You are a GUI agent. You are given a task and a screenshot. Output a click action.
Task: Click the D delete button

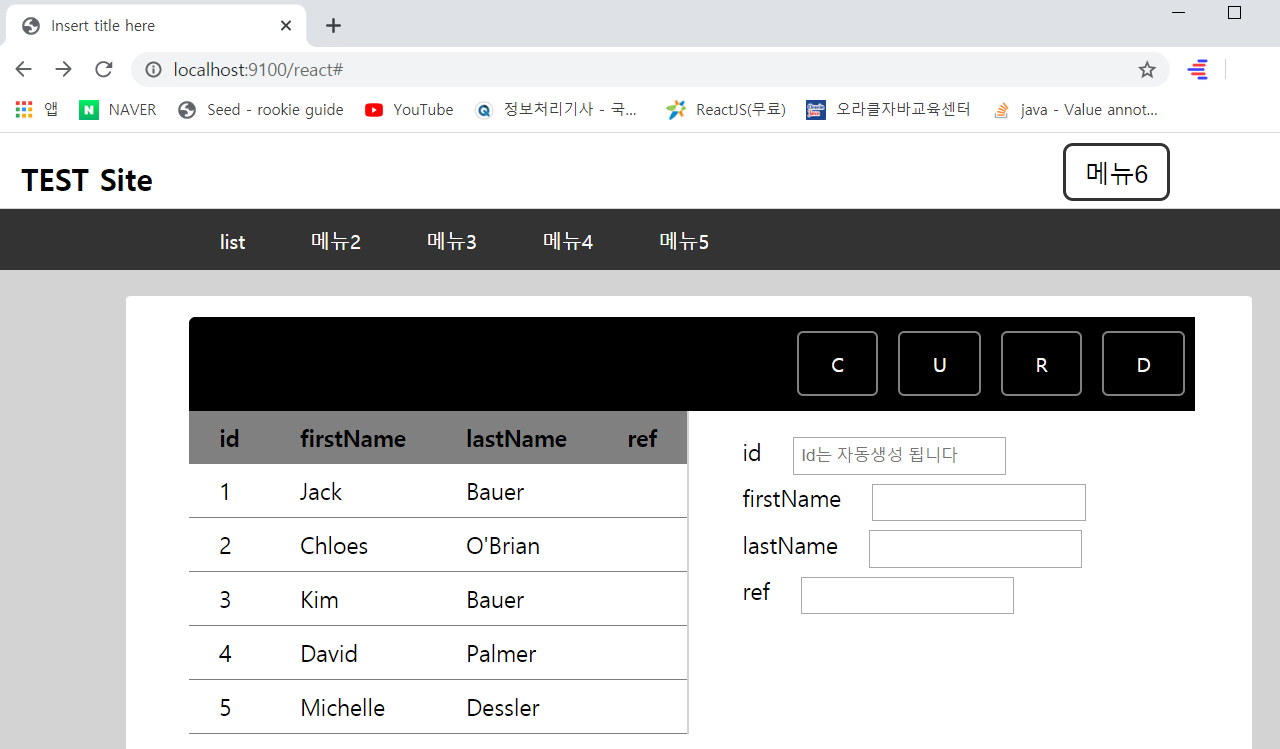1143,363
